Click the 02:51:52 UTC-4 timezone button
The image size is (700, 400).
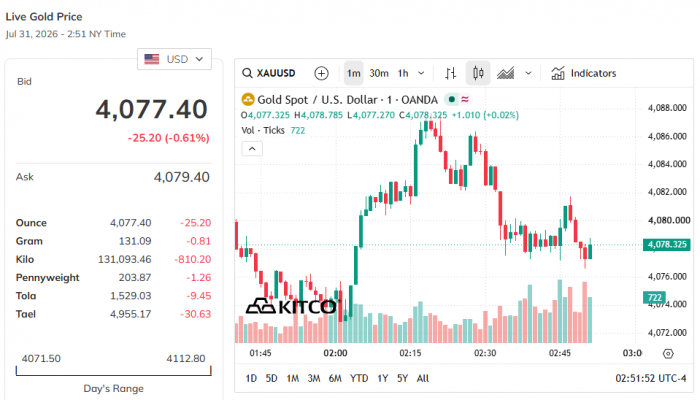650,379
